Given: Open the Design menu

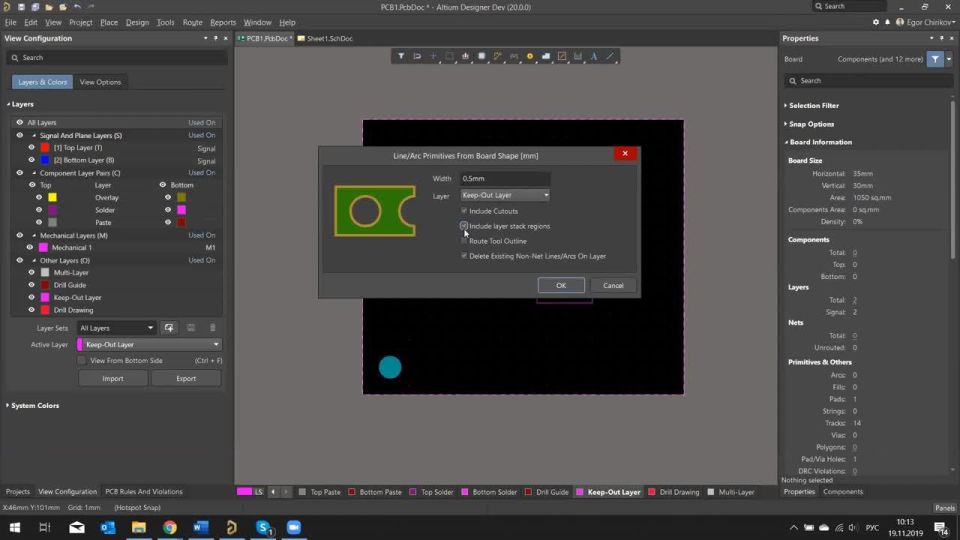Looking at the screenshot, I should tap(137, 22).
